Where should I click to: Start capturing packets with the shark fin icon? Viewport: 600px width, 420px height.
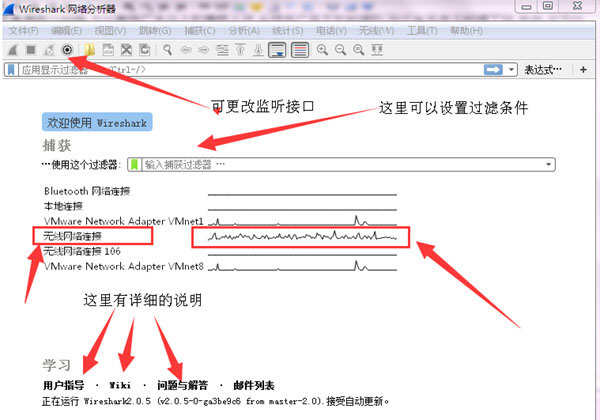coord(13,50)
